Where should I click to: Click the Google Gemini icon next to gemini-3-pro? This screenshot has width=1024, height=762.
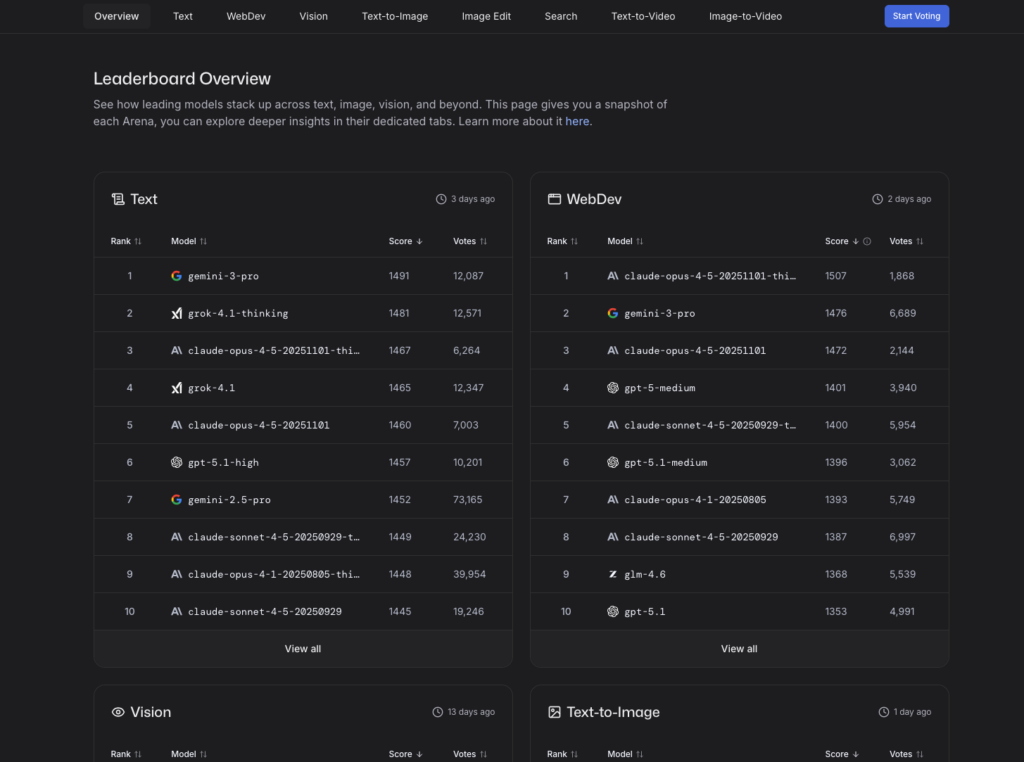[x=176, y=275]
